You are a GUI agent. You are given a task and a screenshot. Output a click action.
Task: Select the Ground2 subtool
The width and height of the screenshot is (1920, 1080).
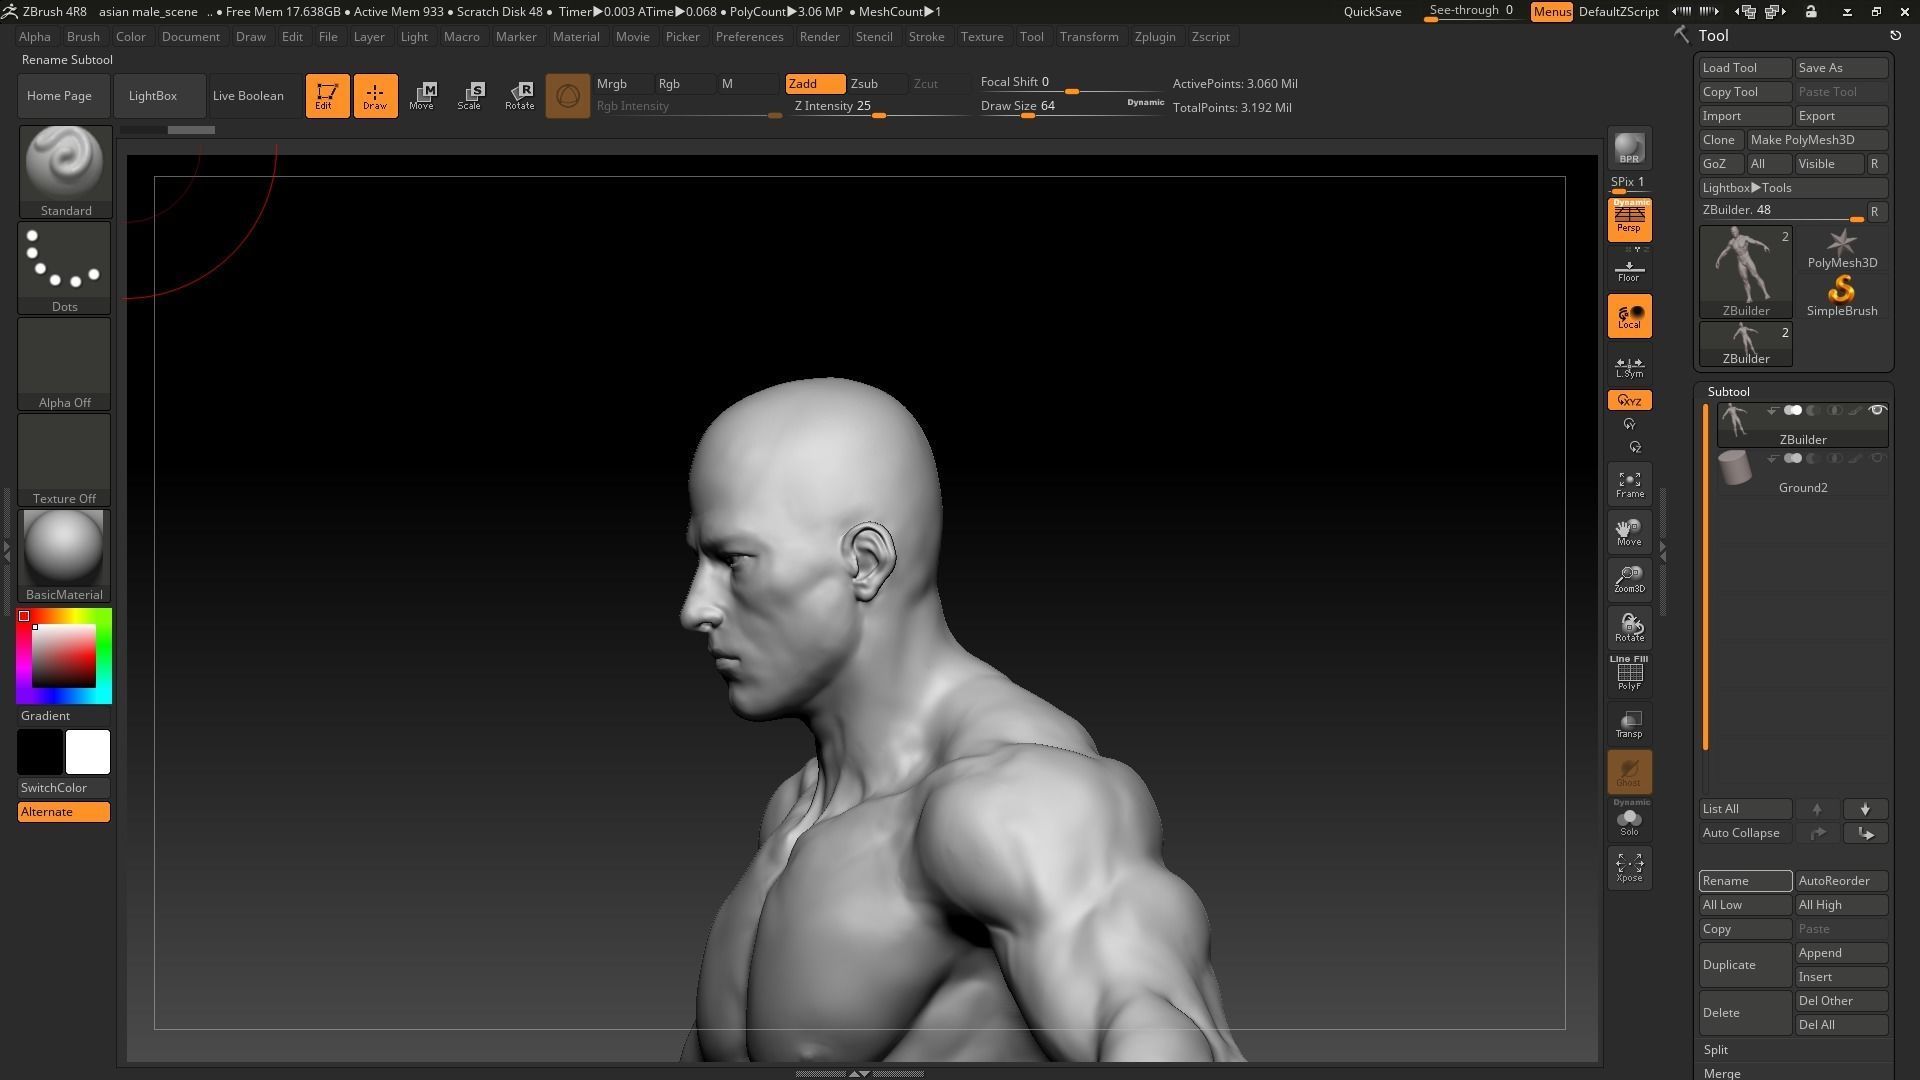pos(1802,472)
